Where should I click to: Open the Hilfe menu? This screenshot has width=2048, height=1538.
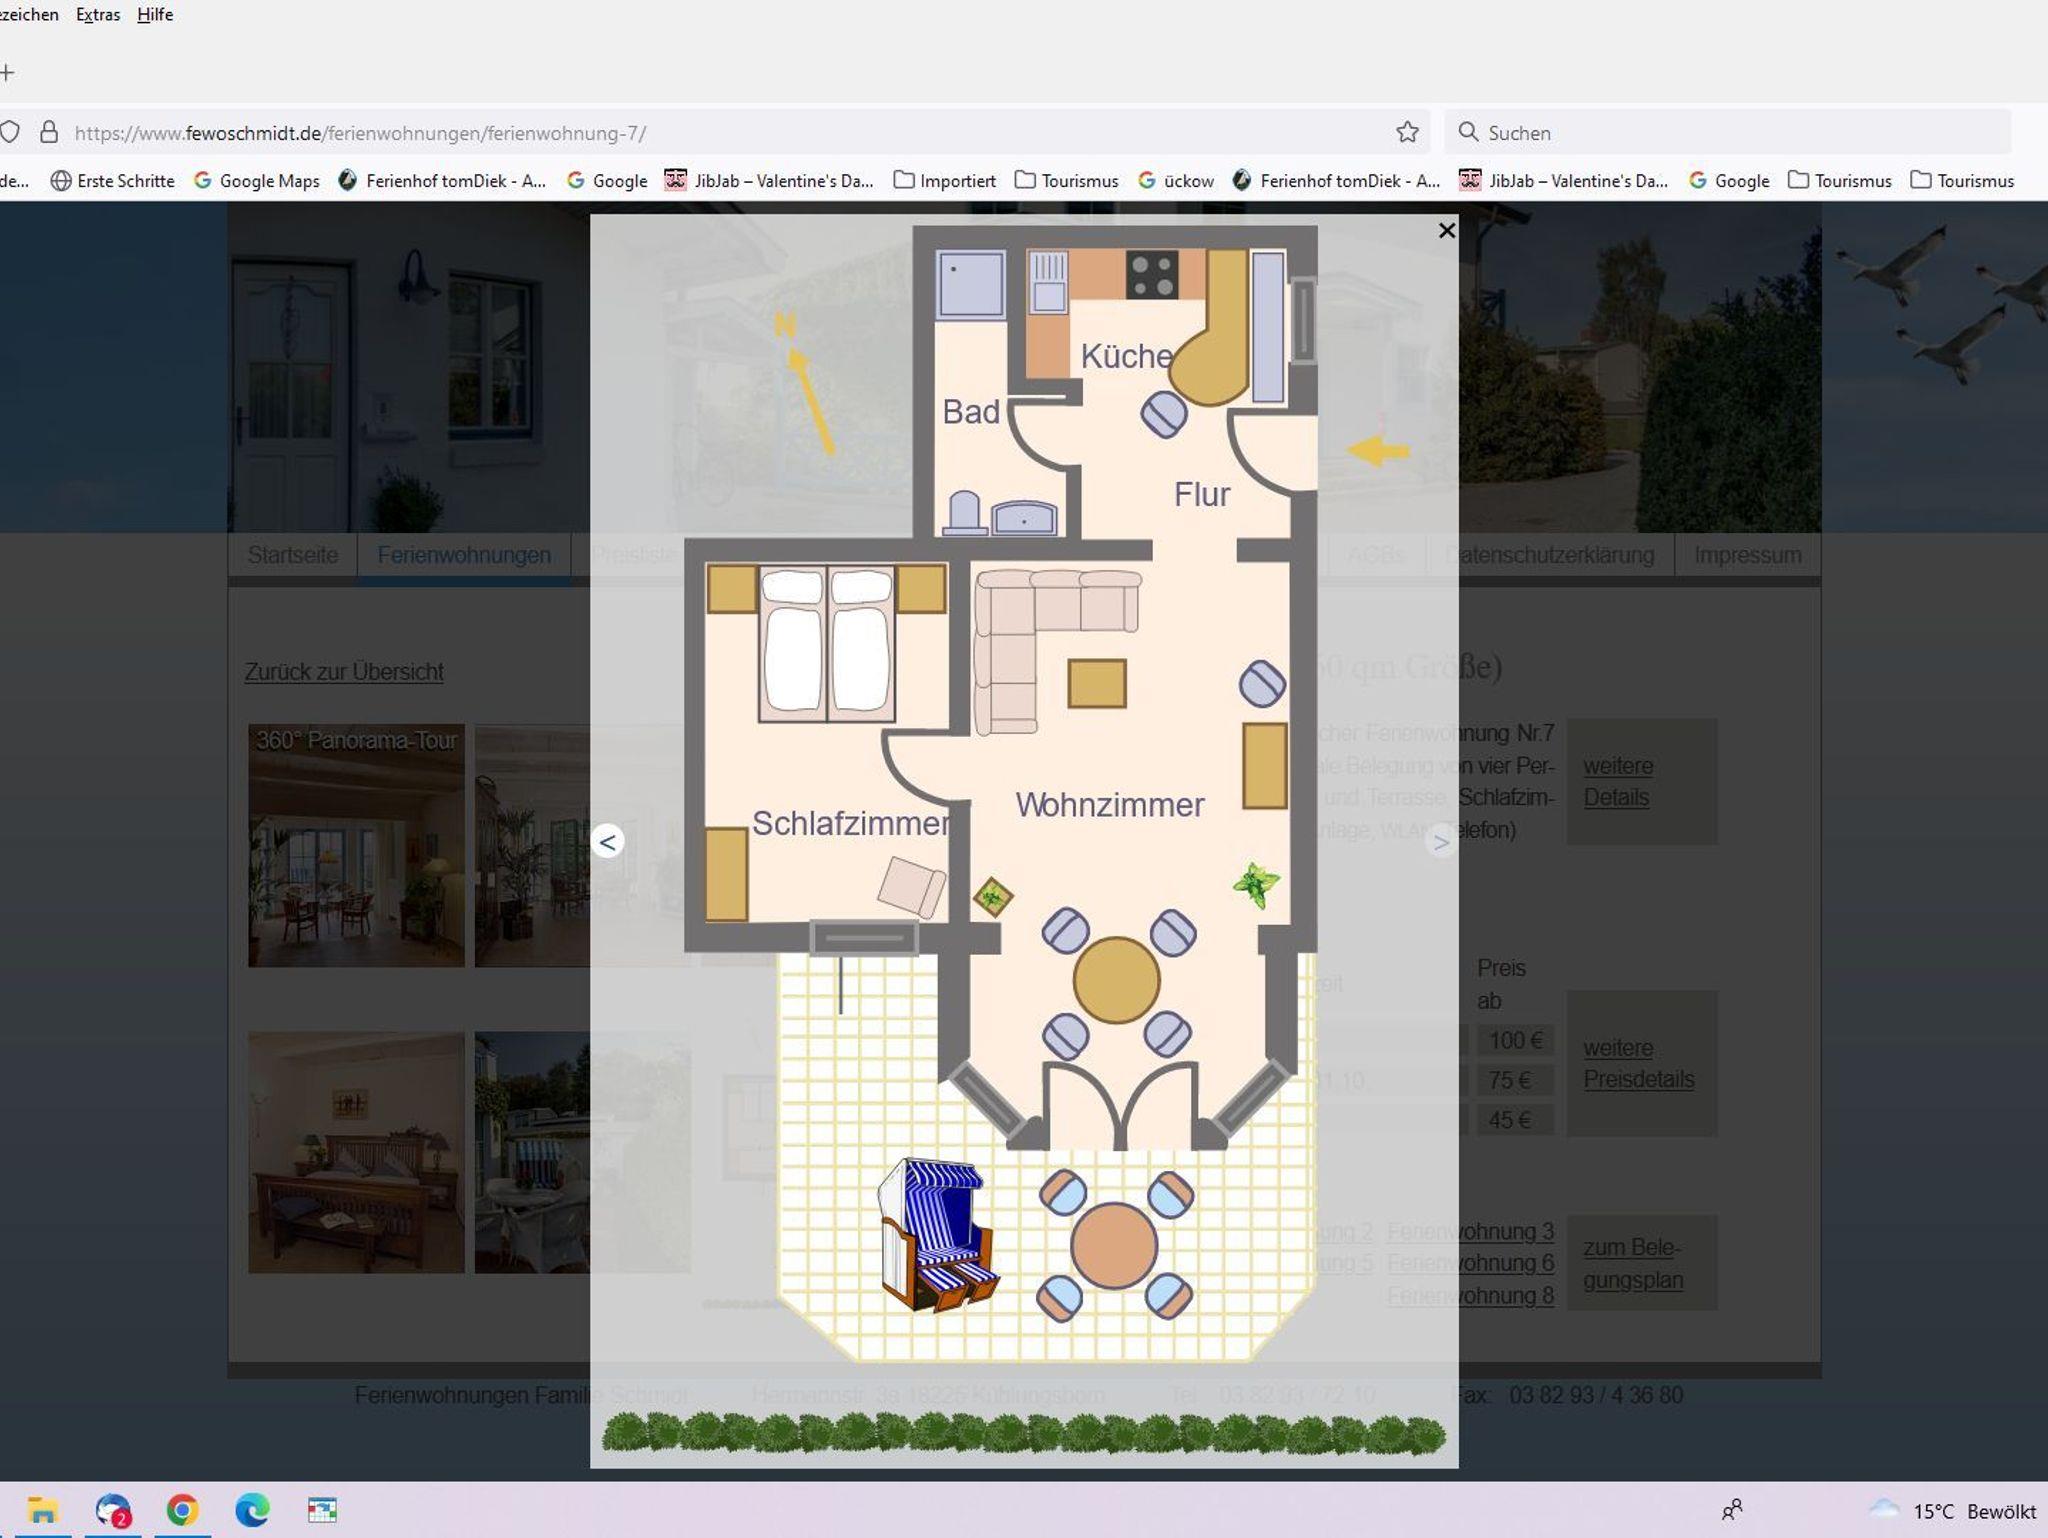(155, 15)
